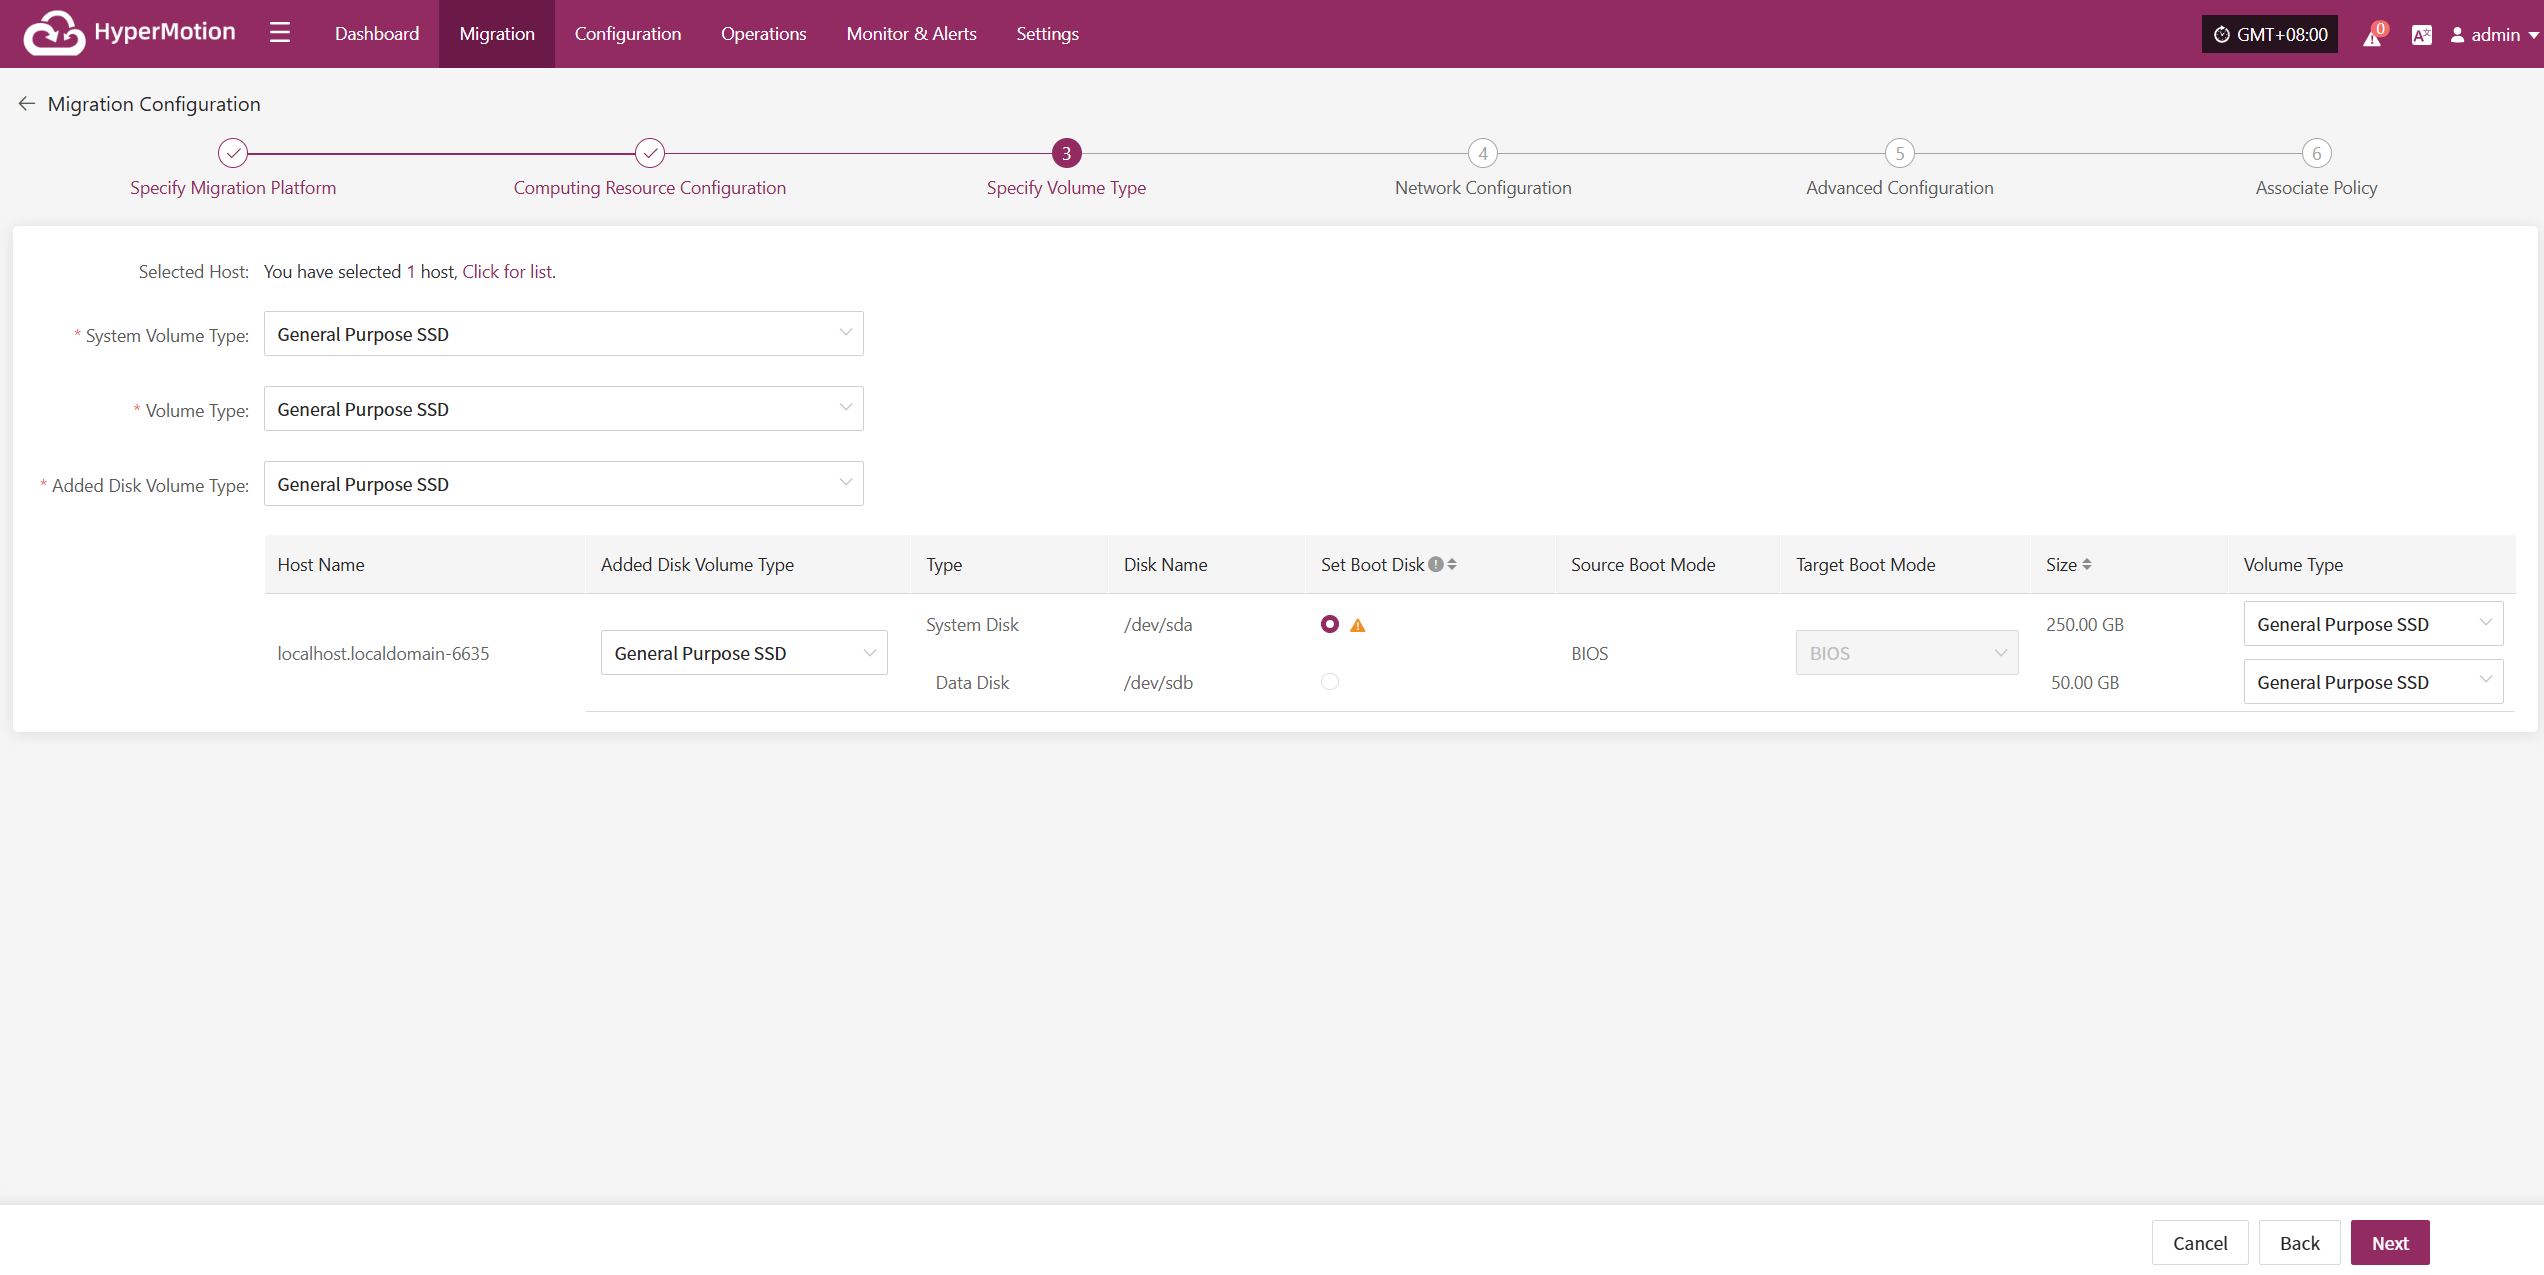
Task: Click the Network Configuration step label
Action: [x=1483, y=188]
